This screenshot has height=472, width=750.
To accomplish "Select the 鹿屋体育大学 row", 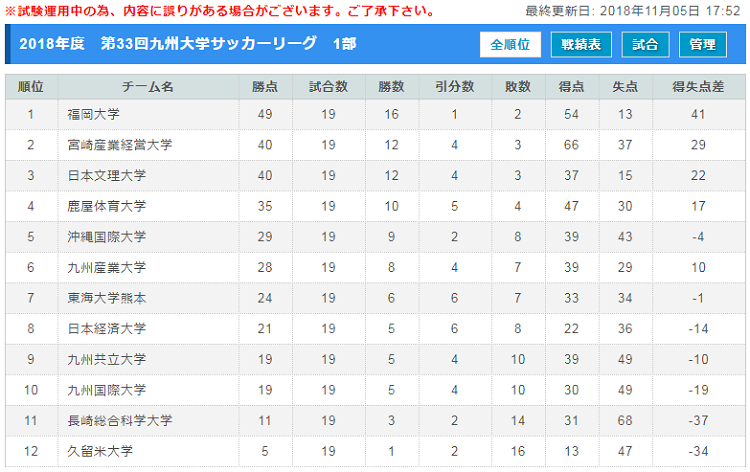I will 375,206.
